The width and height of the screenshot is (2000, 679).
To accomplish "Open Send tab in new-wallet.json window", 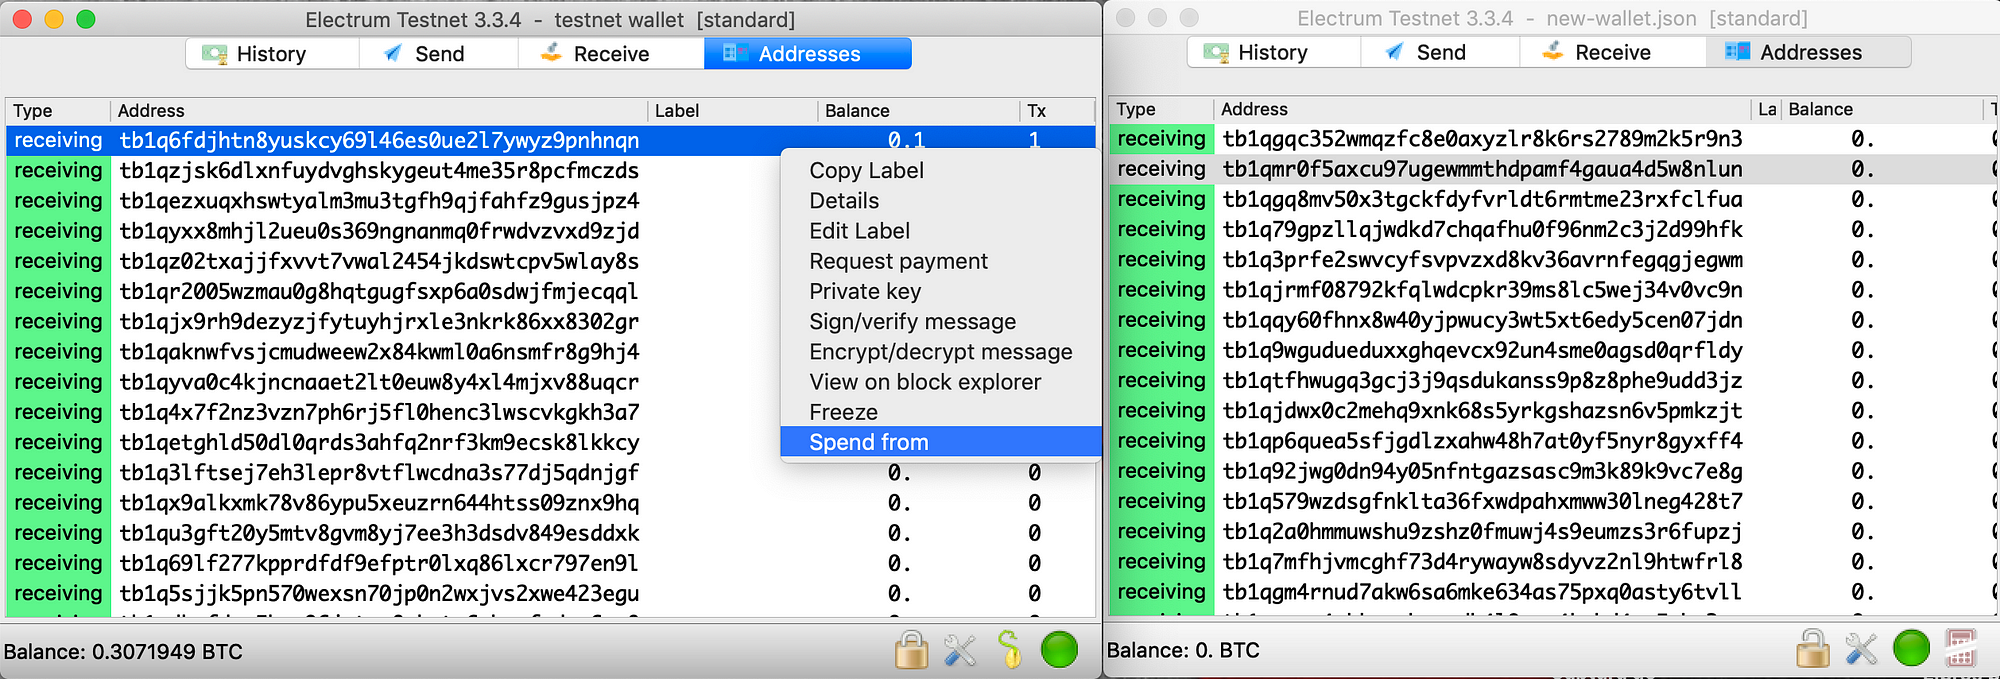I will 1440,52.
